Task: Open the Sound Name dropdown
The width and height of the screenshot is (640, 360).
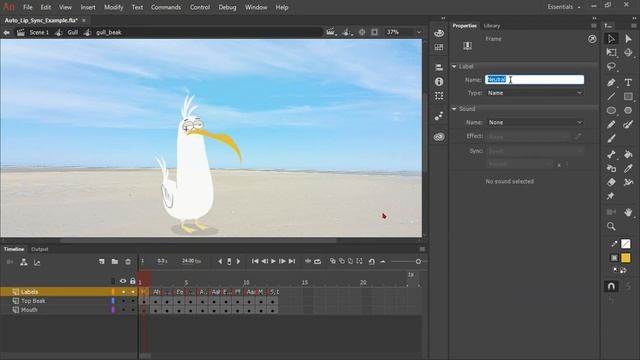Action: (x=535, y=122)
